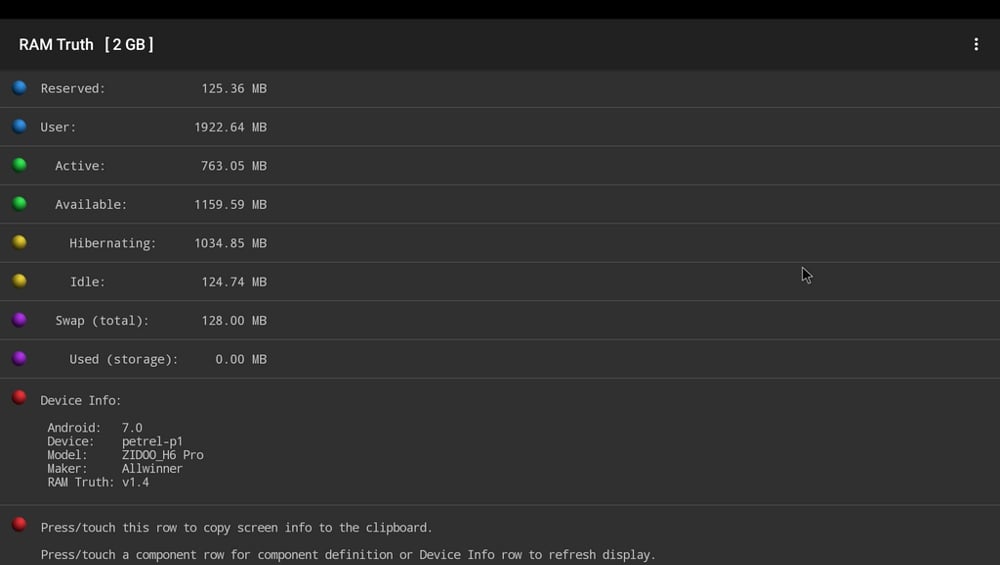The image size is (1000, 565).
Task: Click the 1034.85 MB value
Action: (230, 244)
